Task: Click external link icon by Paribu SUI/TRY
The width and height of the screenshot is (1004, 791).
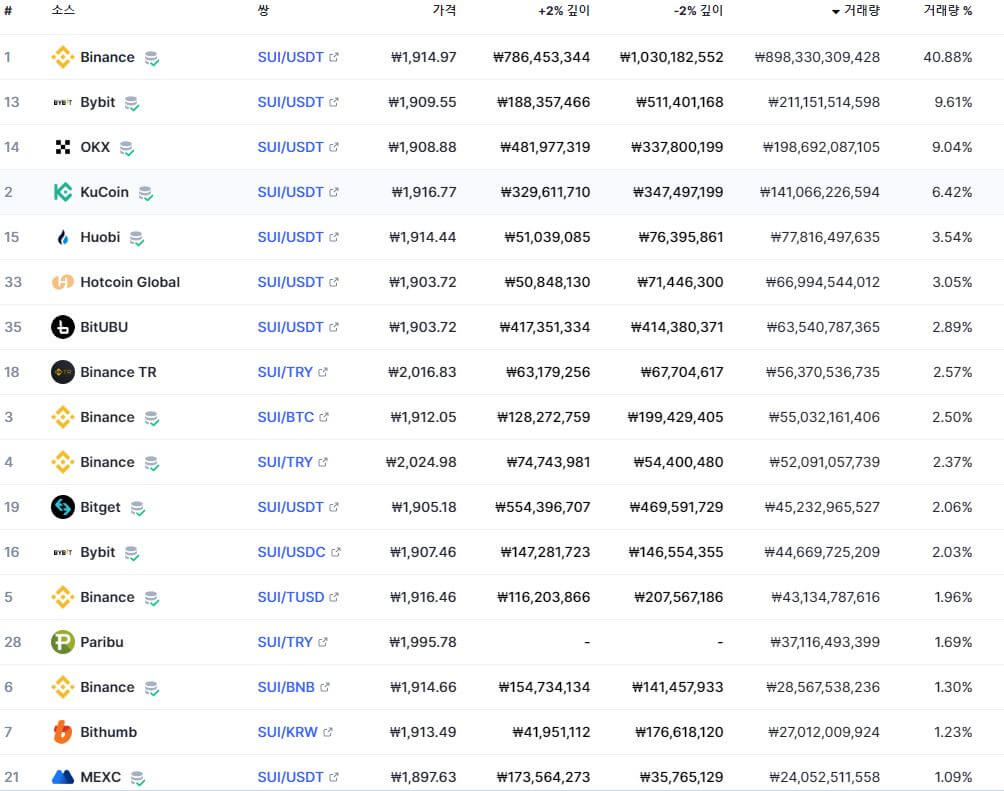Action: tap(323, 642)
